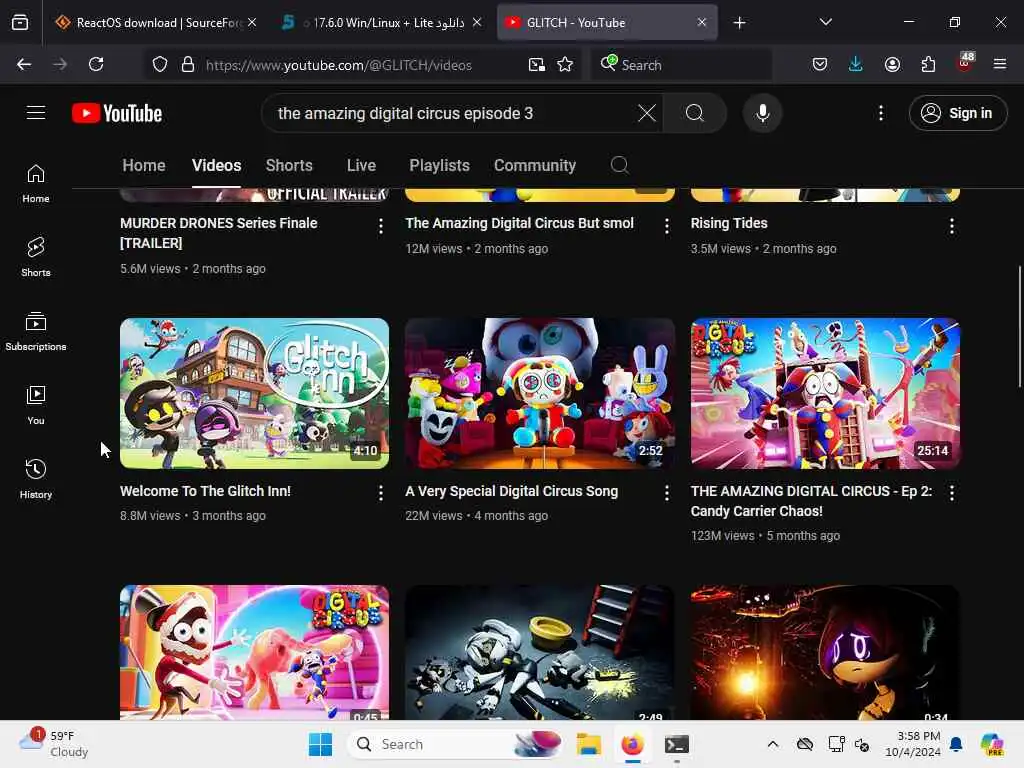
Task: Open the Windows Start menu
Action: (x=320, y=744)
